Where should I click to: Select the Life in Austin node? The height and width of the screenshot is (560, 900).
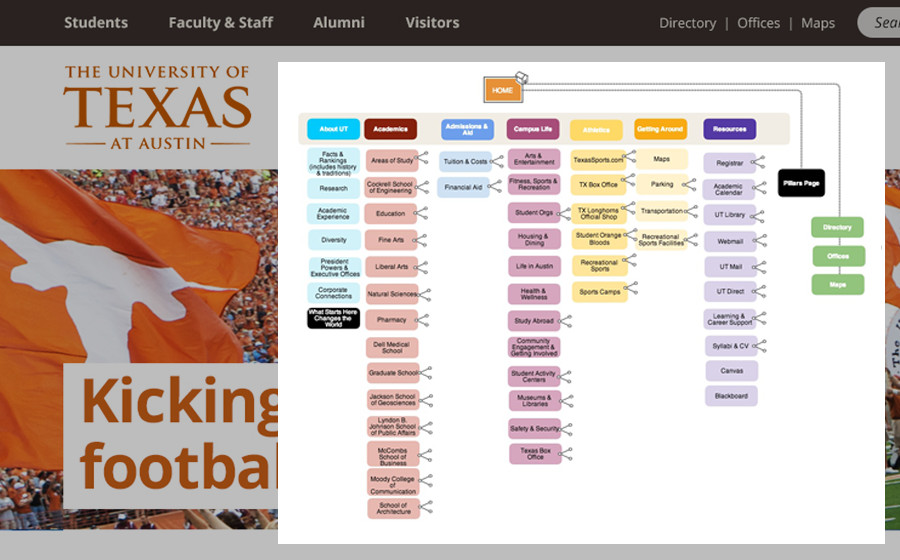(x=534, y=266)
